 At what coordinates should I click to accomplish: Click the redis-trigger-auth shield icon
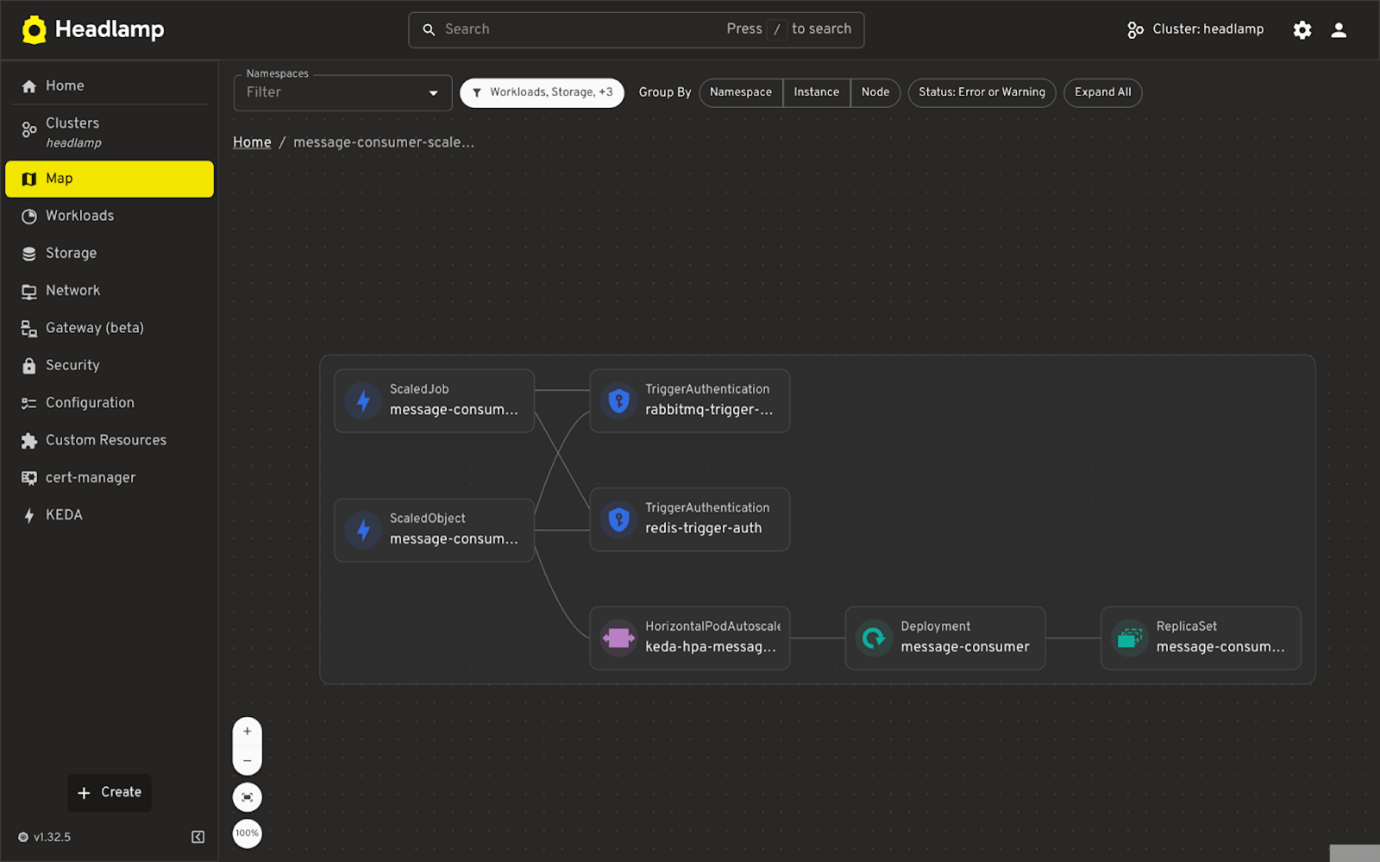[619, 520]
